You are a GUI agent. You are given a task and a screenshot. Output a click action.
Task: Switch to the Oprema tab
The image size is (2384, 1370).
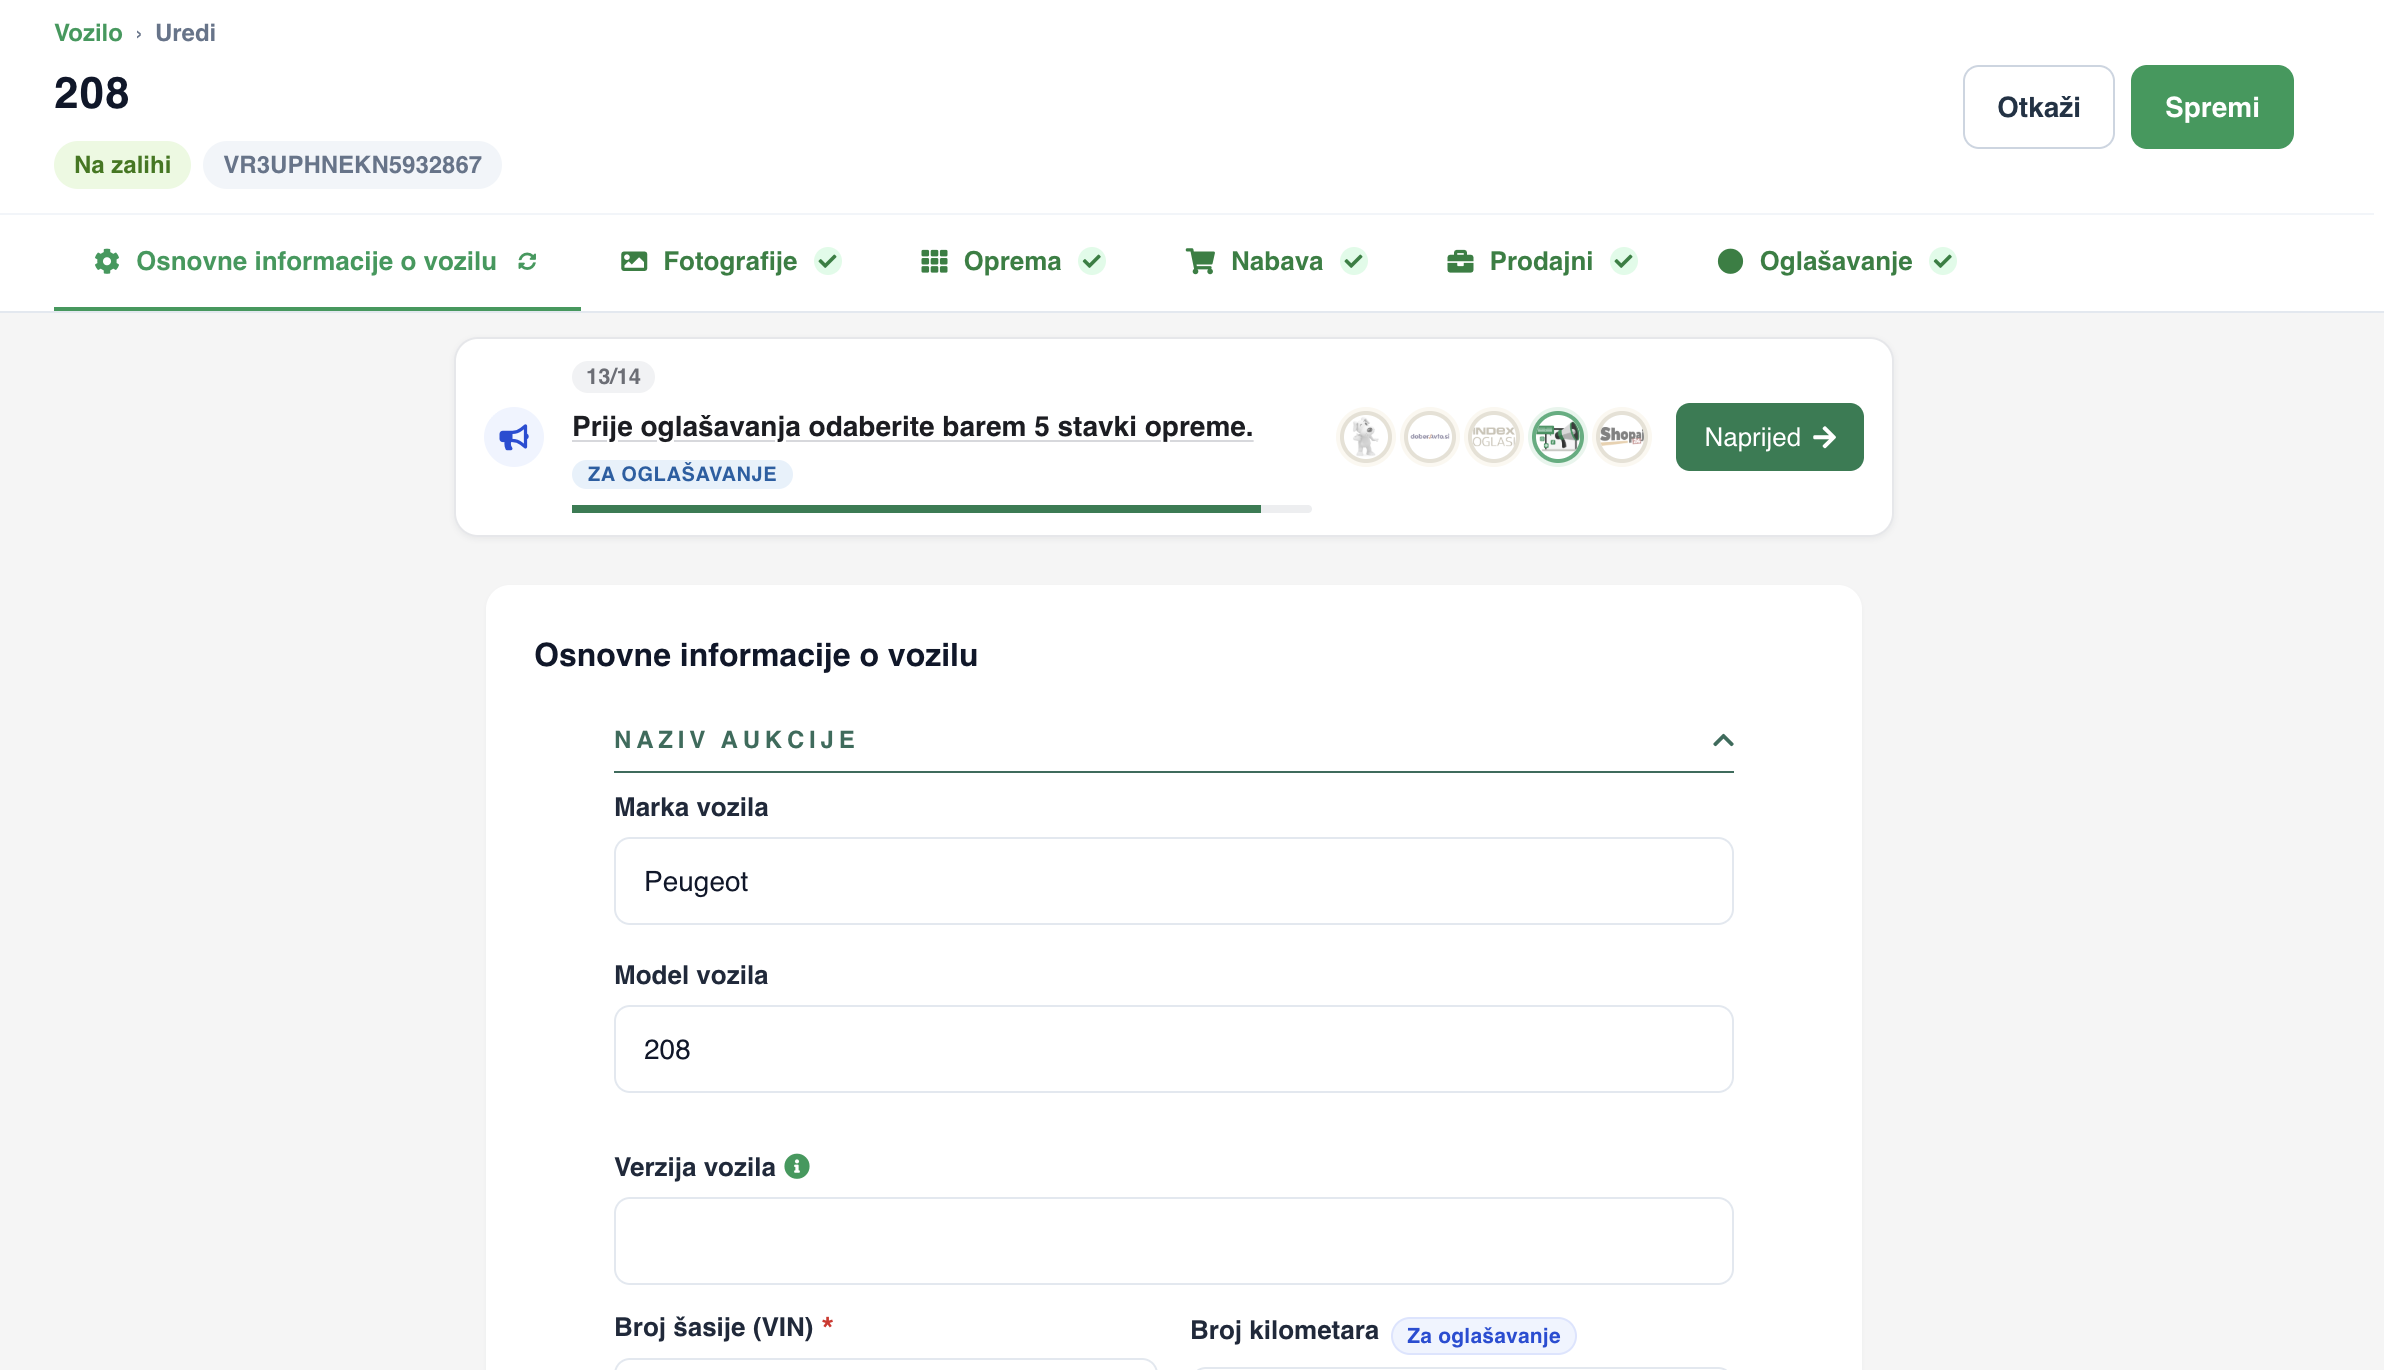click(x=1012, y=261)
